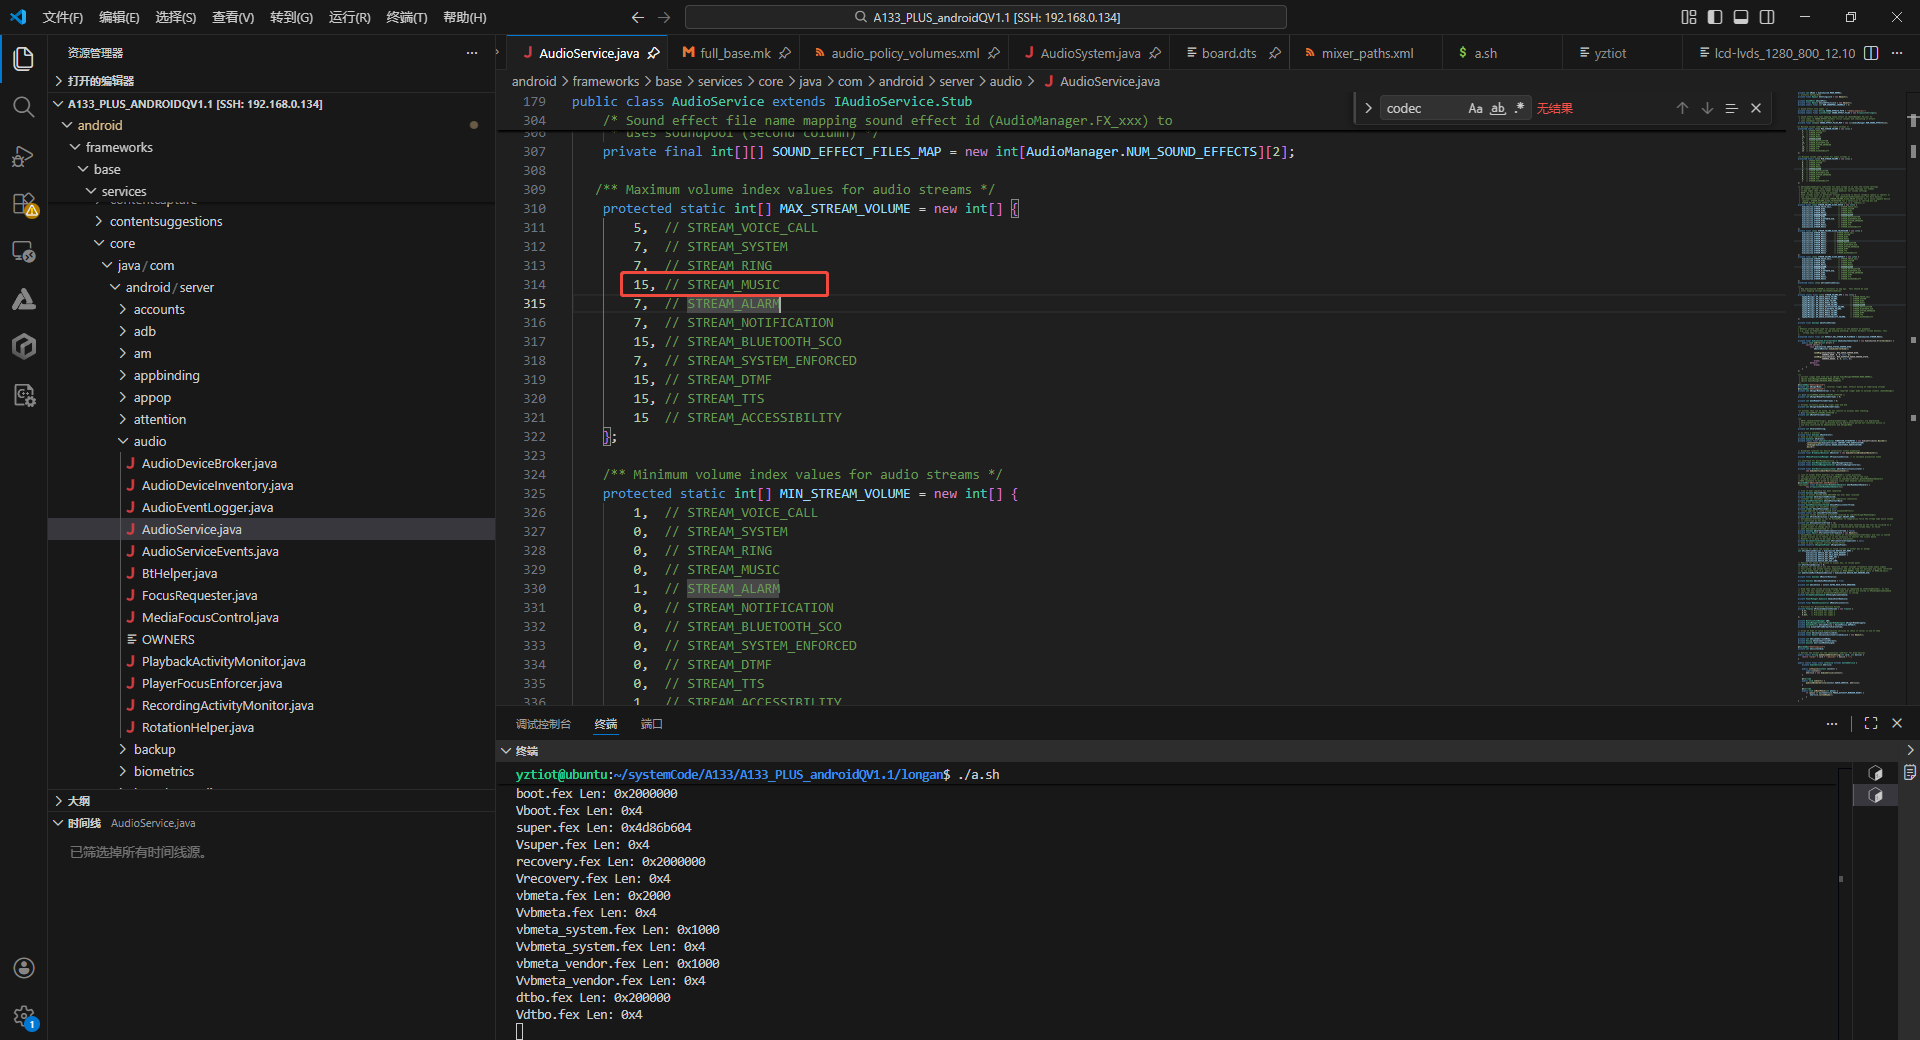
Task: Expand the find widget replace chevron
Action: [x=1368, y=108]
